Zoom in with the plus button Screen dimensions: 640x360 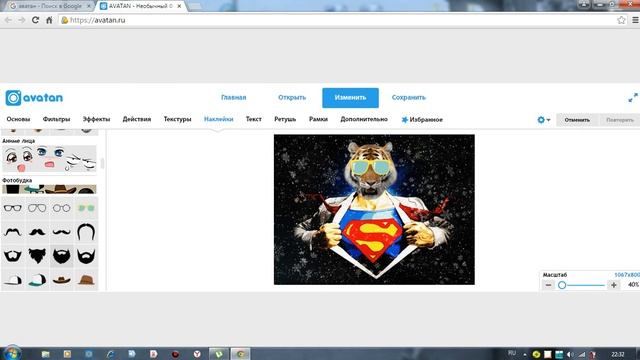(x=613, y=285)
